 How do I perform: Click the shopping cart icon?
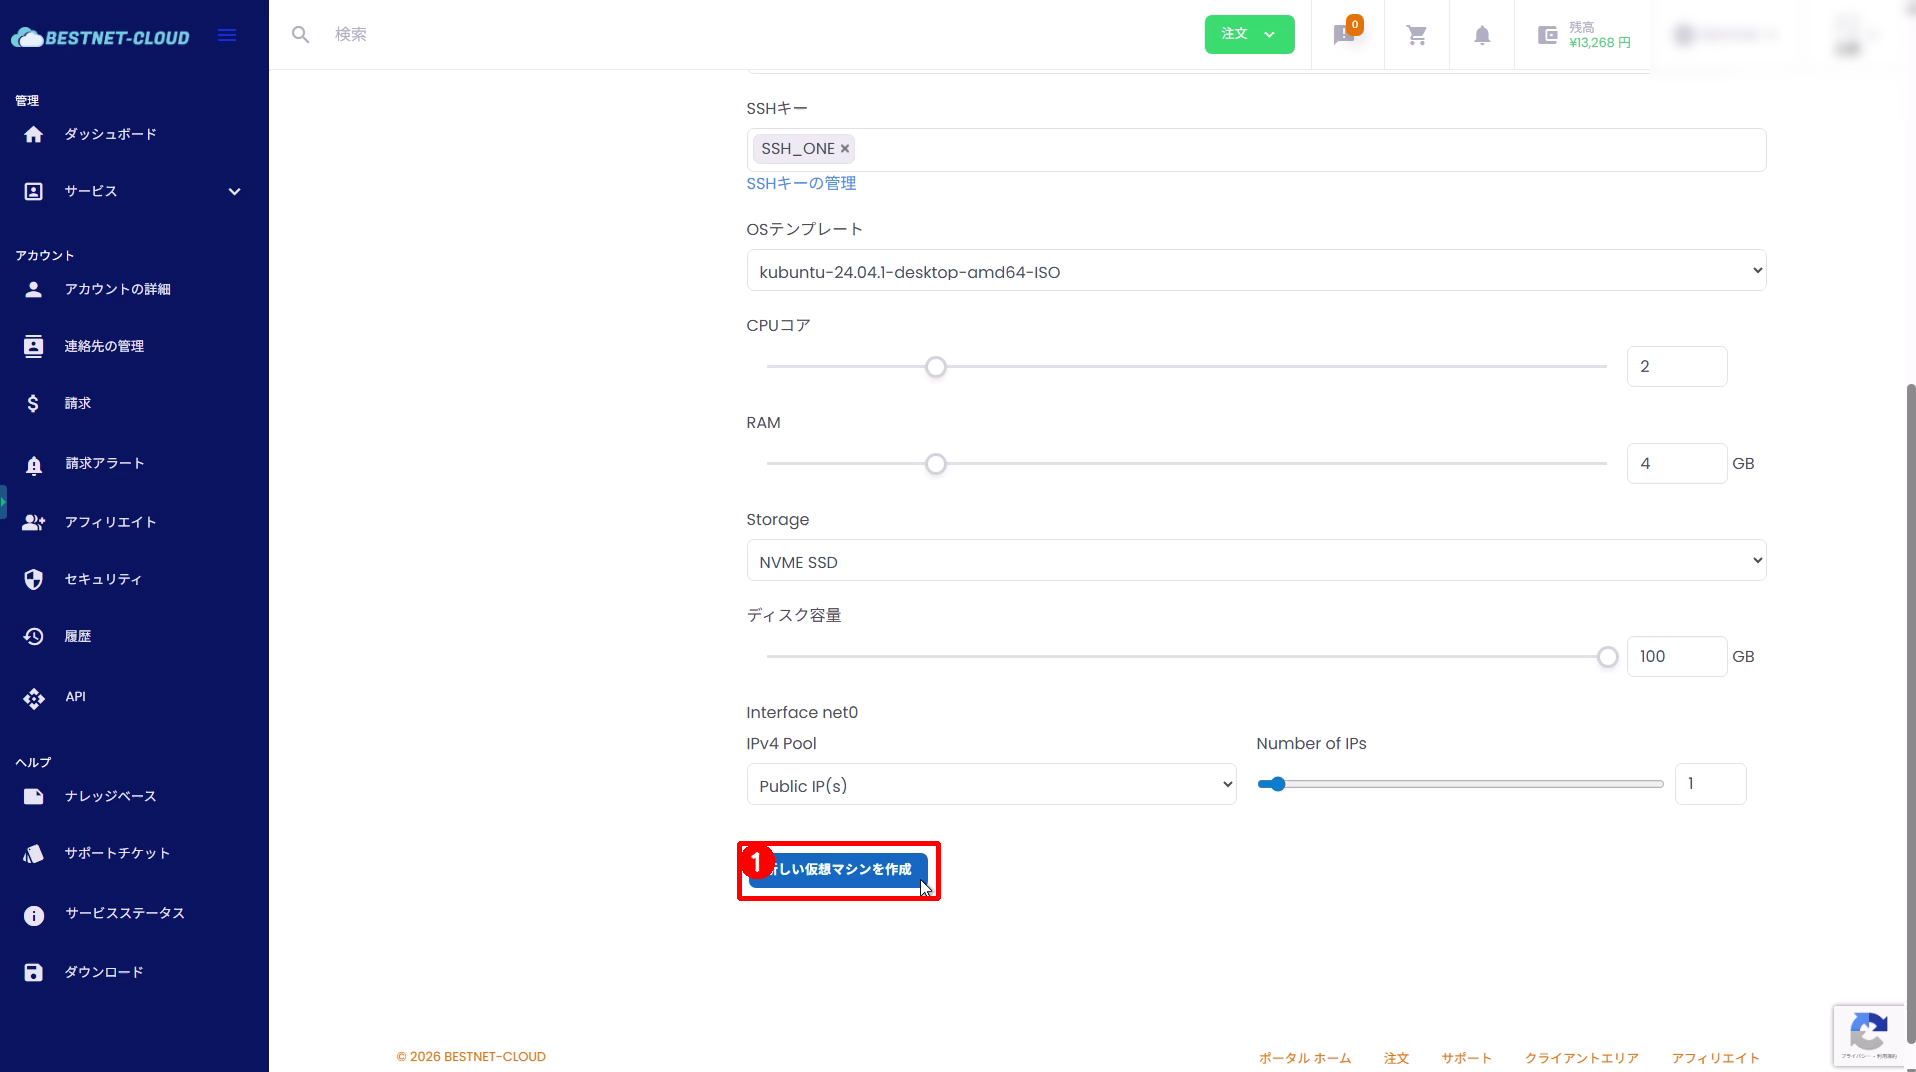click(x=1416, y=35)
